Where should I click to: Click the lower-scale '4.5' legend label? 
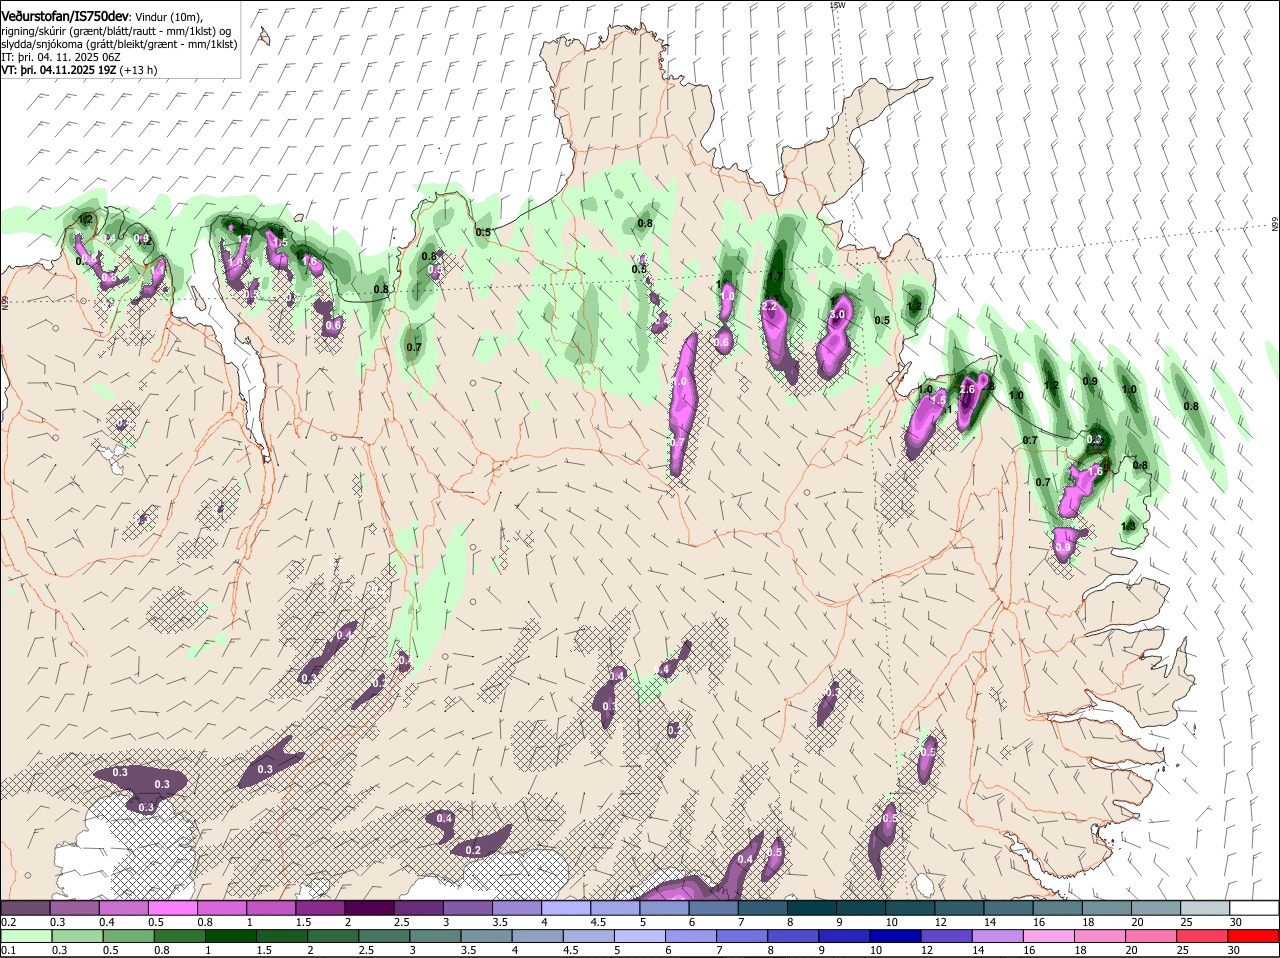[x=570, y=950]
